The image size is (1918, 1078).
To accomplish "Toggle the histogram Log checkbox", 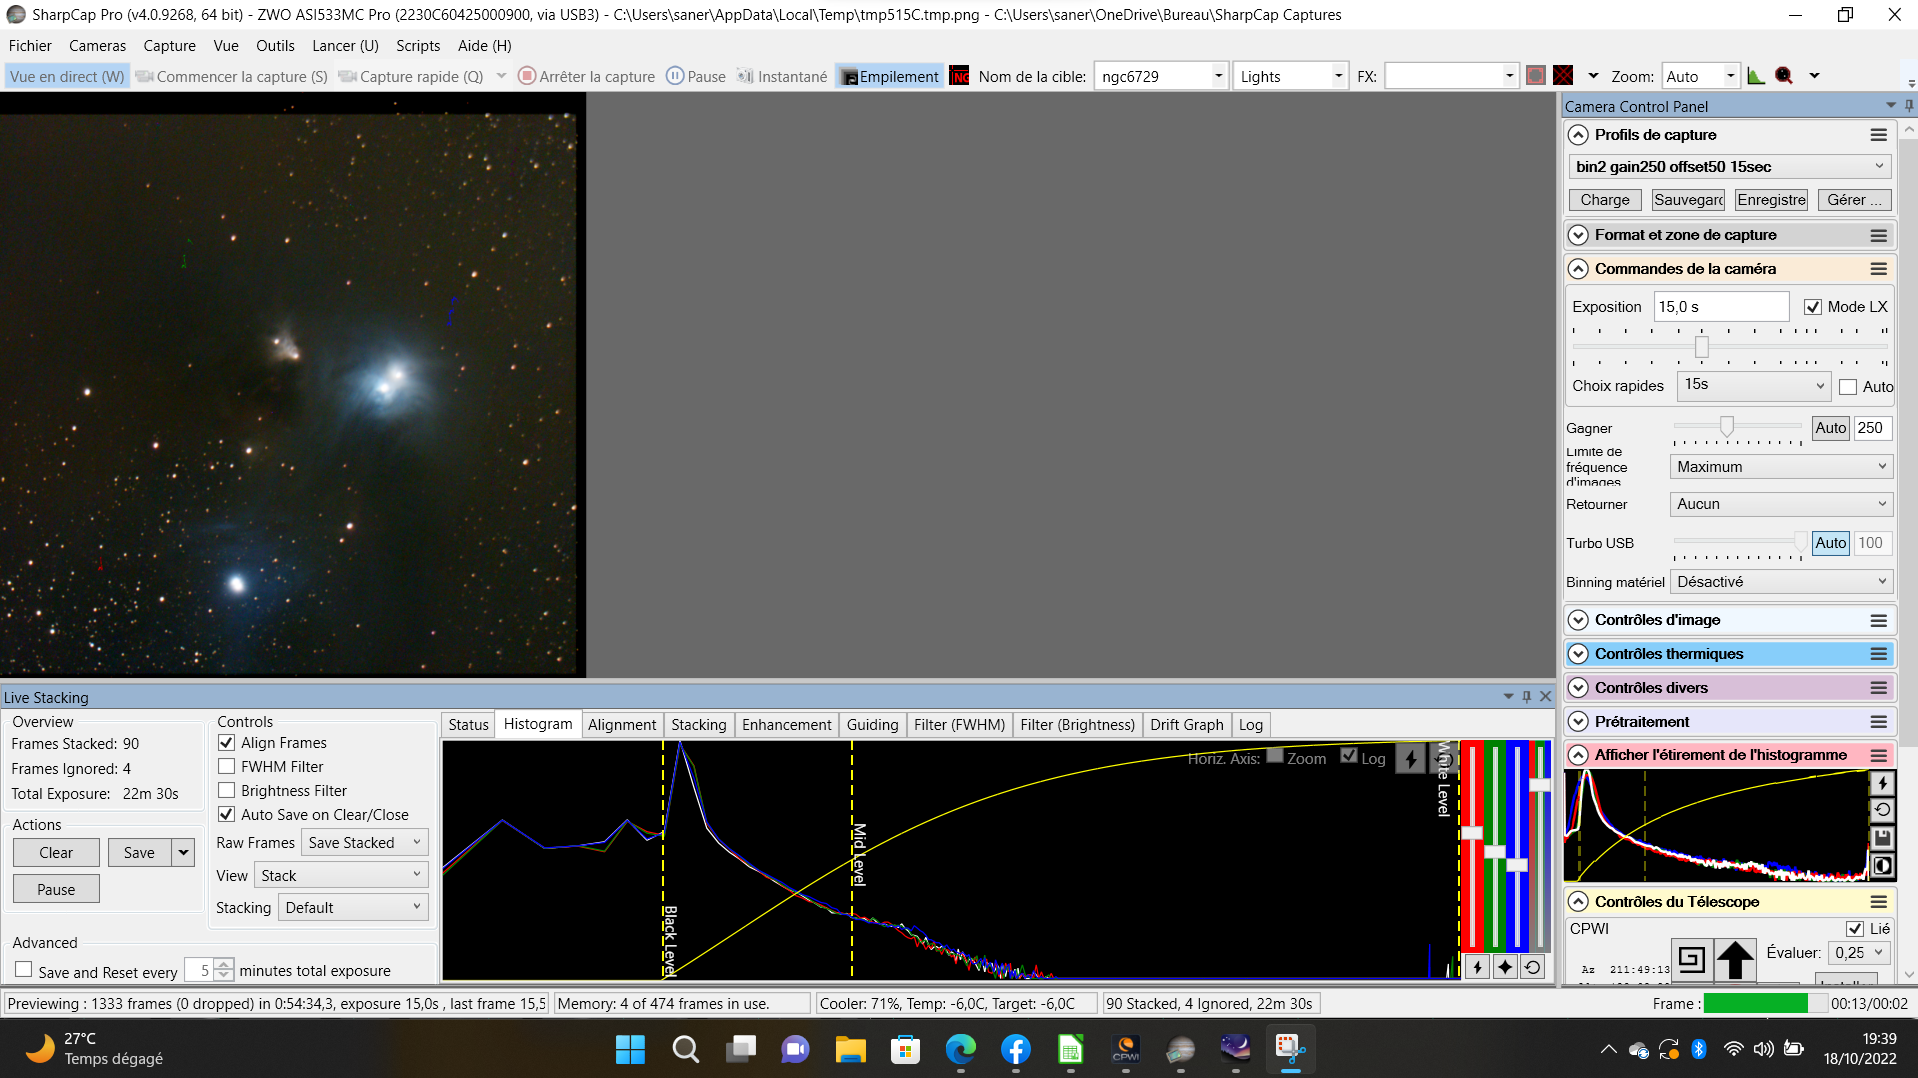I will pos(1349,756).
